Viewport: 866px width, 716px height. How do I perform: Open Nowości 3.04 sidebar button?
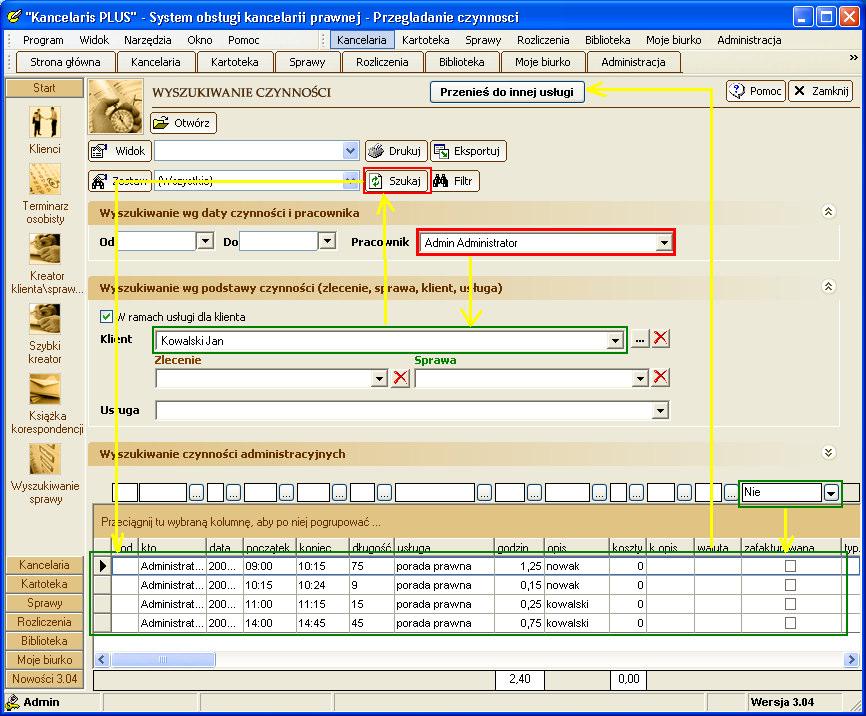point(44,678)
